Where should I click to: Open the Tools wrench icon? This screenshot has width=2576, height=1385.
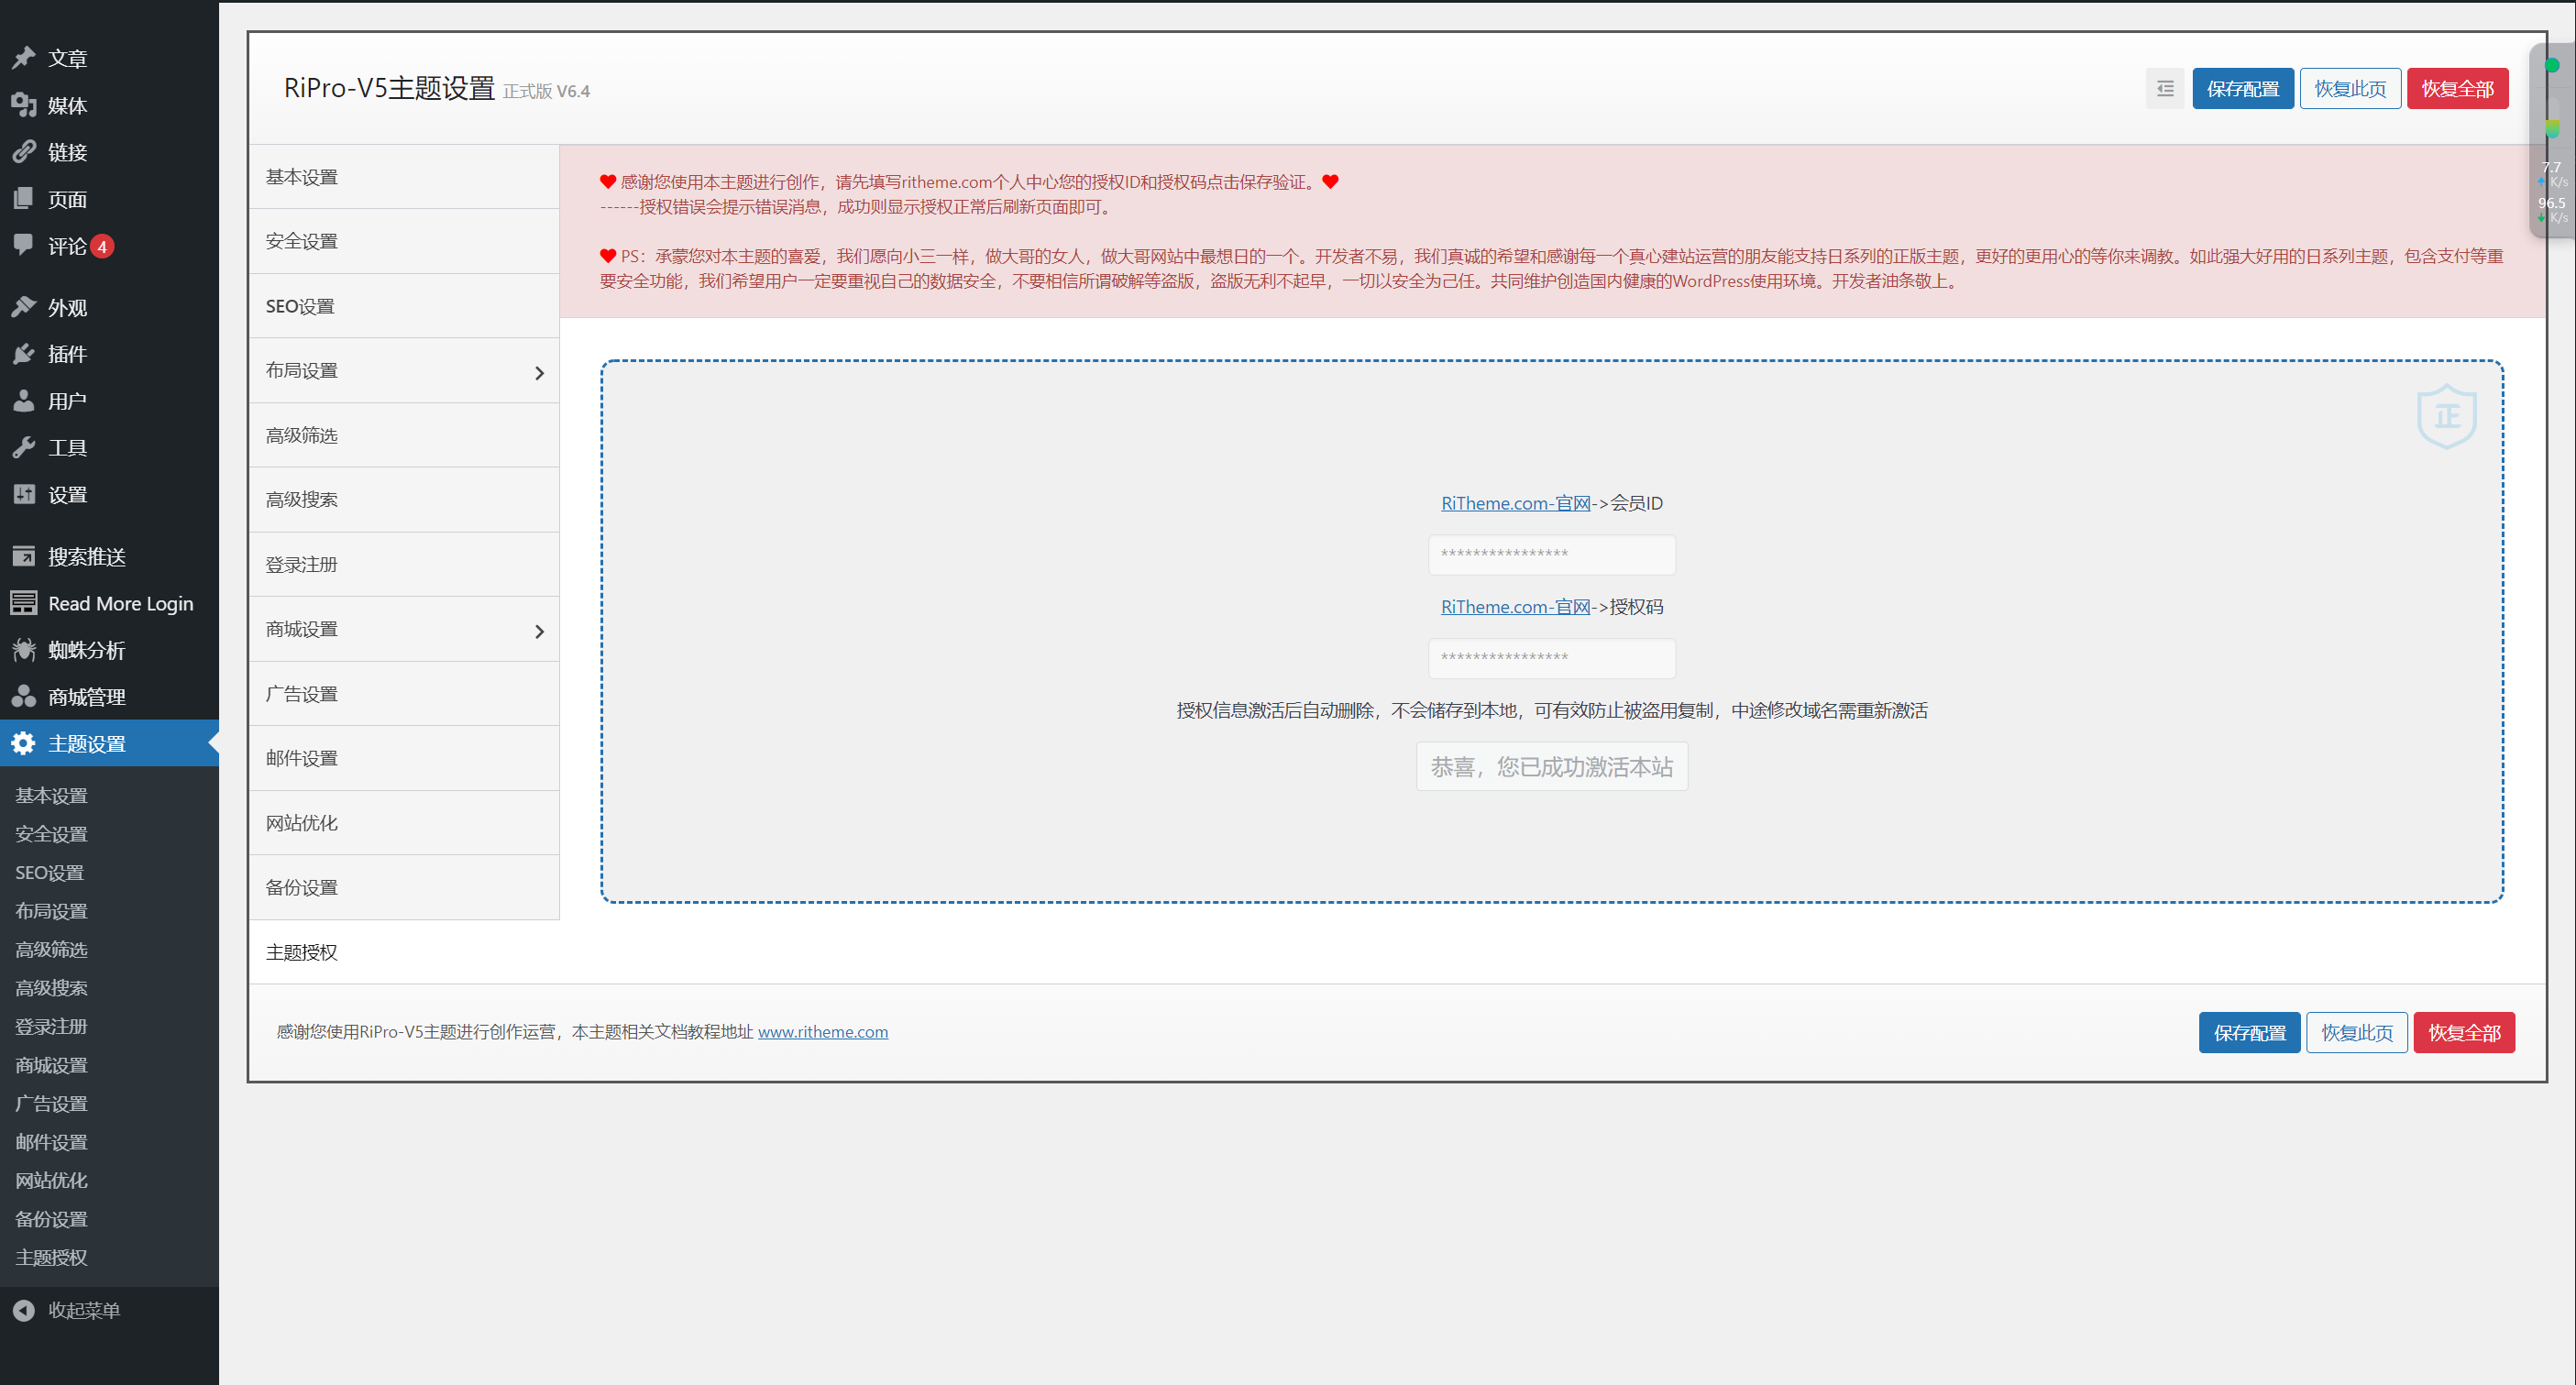click(x=24, y=448)
